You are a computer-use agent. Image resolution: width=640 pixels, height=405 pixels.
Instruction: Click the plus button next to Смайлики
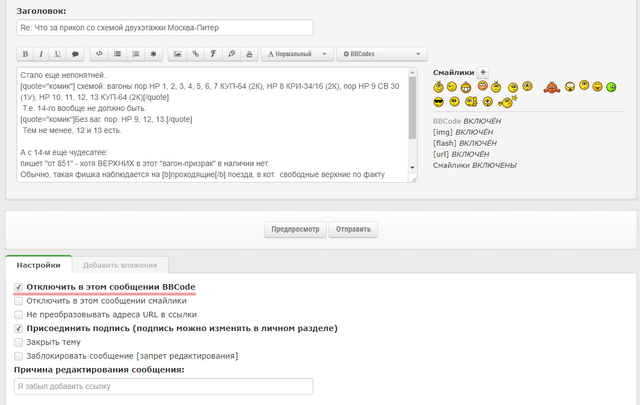(x=484, y=73)
